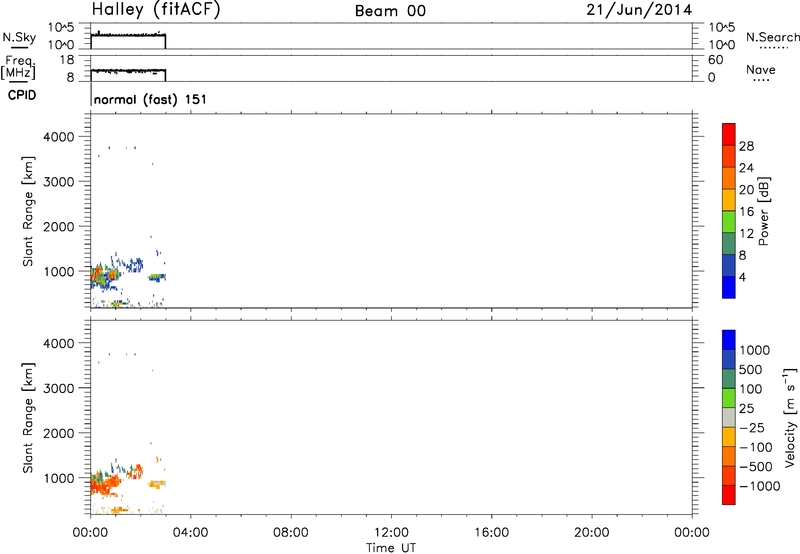Viewport: 800px width, 554px height.
Task: Select the 'Freq. [MHz]' axis label
Action: click(x=18, y=68)
